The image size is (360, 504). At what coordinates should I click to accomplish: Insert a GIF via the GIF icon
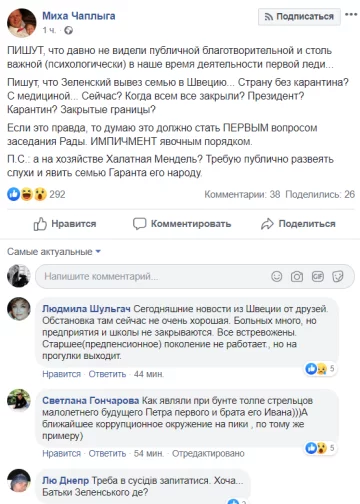[x=317, y=276]
